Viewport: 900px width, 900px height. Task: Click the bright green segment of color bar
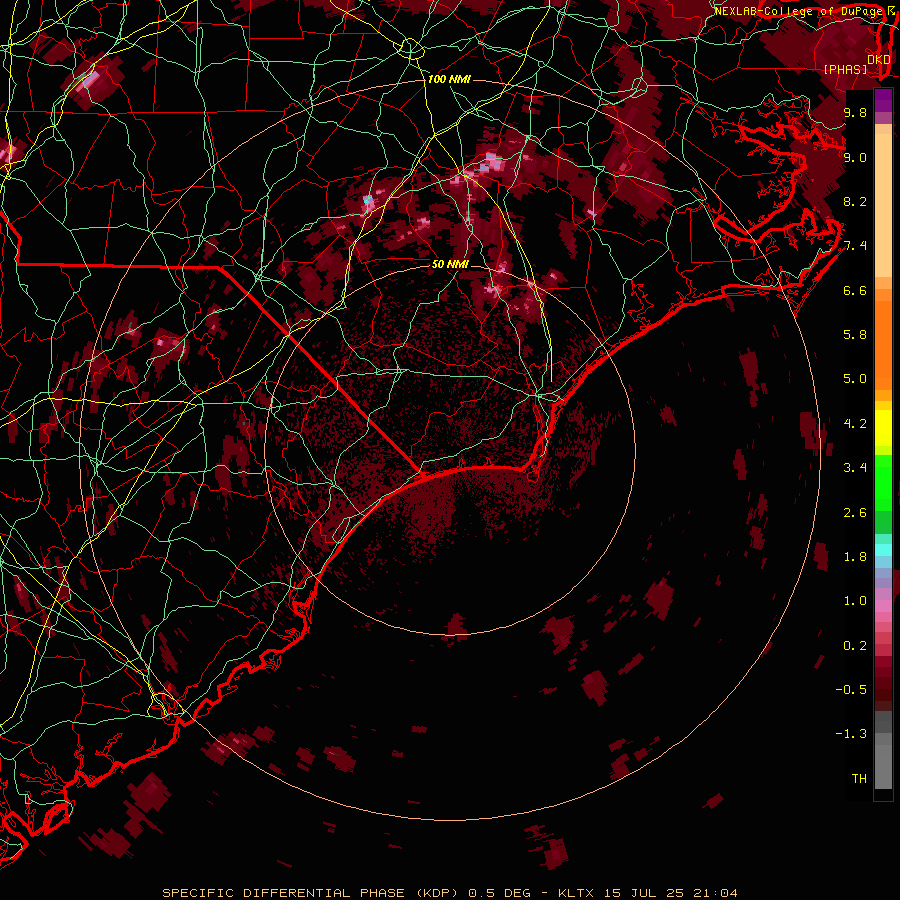(x=883, y=483)
